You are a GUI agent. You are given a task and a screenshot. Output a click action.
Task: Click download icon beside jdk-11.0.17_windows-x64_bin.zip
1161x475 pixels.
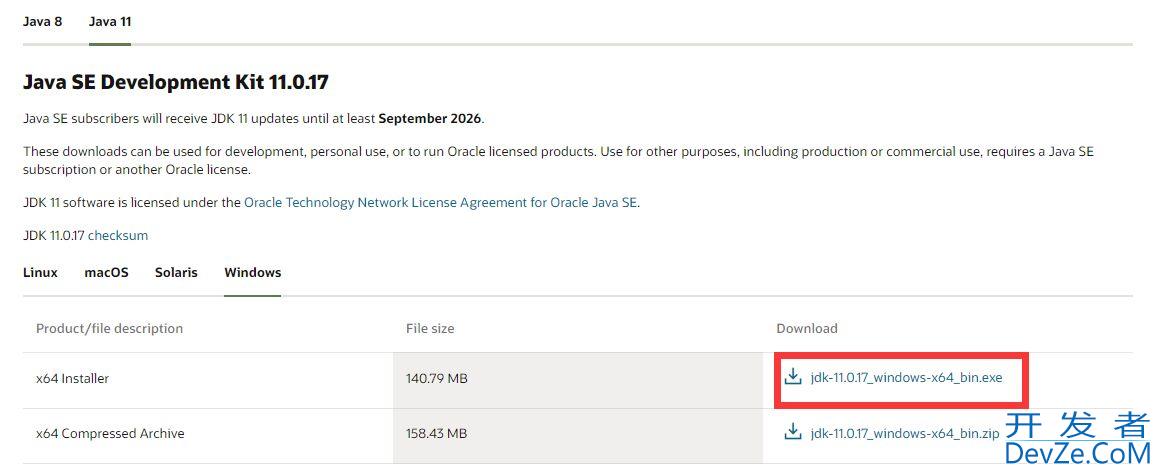tap(793, 432)
